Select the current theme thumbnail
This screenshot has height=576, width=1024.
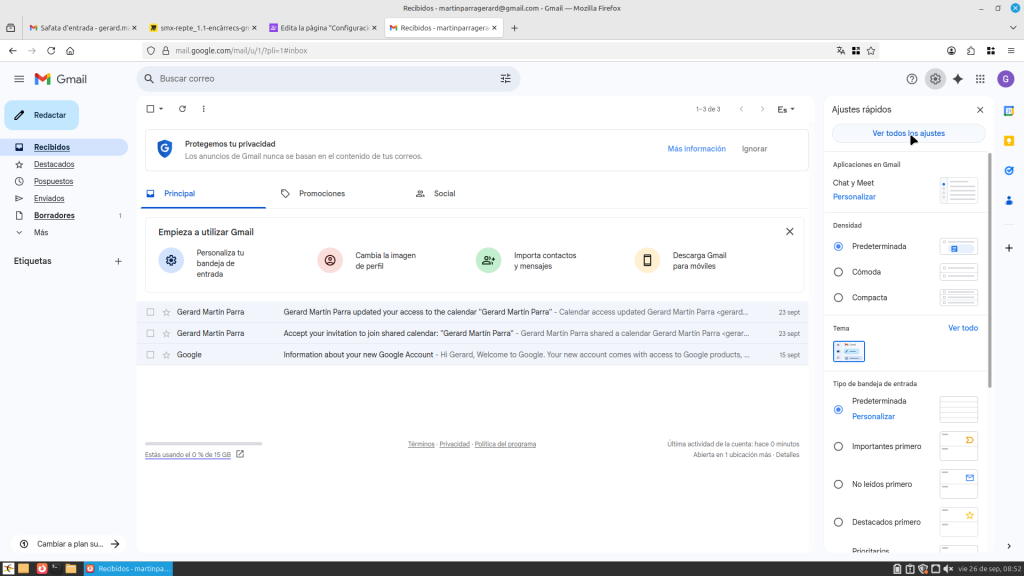click(849, 351)
